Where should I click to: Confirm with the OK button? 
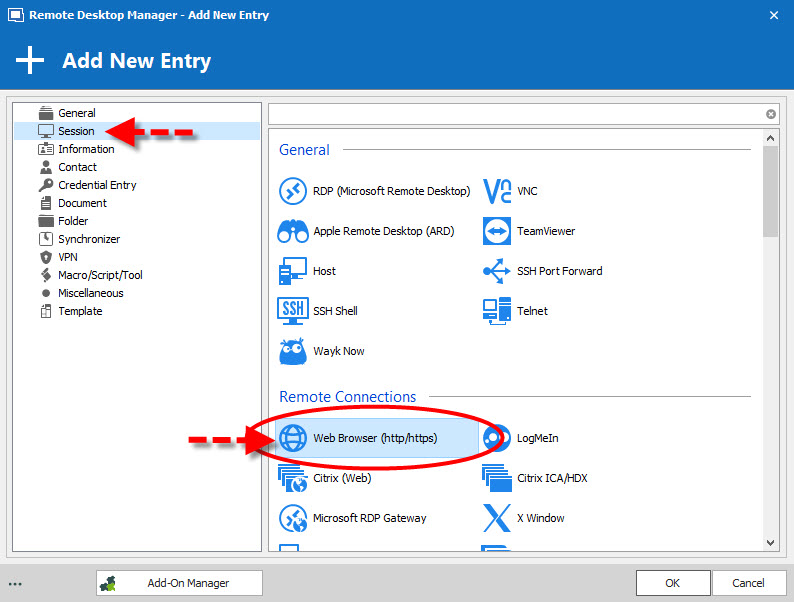673,583
